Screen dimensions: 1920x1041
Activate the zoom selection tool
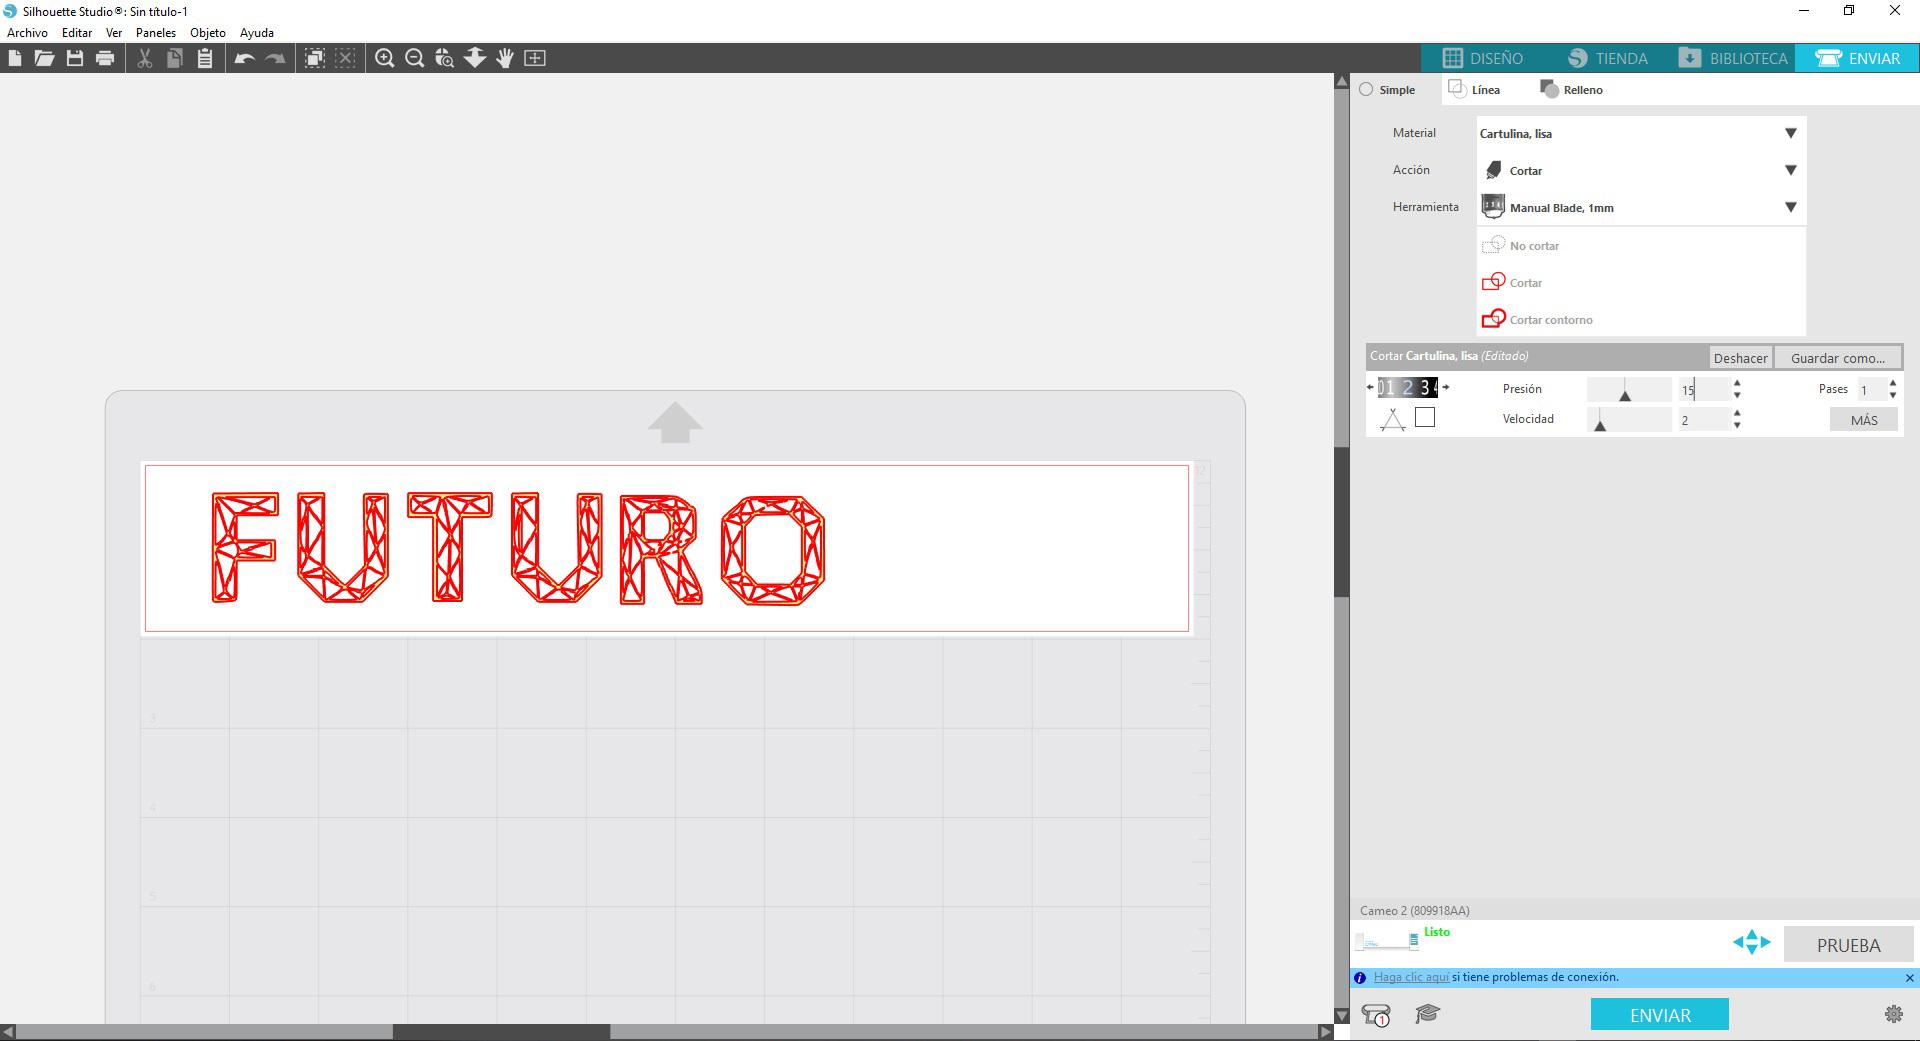[444, 58]
